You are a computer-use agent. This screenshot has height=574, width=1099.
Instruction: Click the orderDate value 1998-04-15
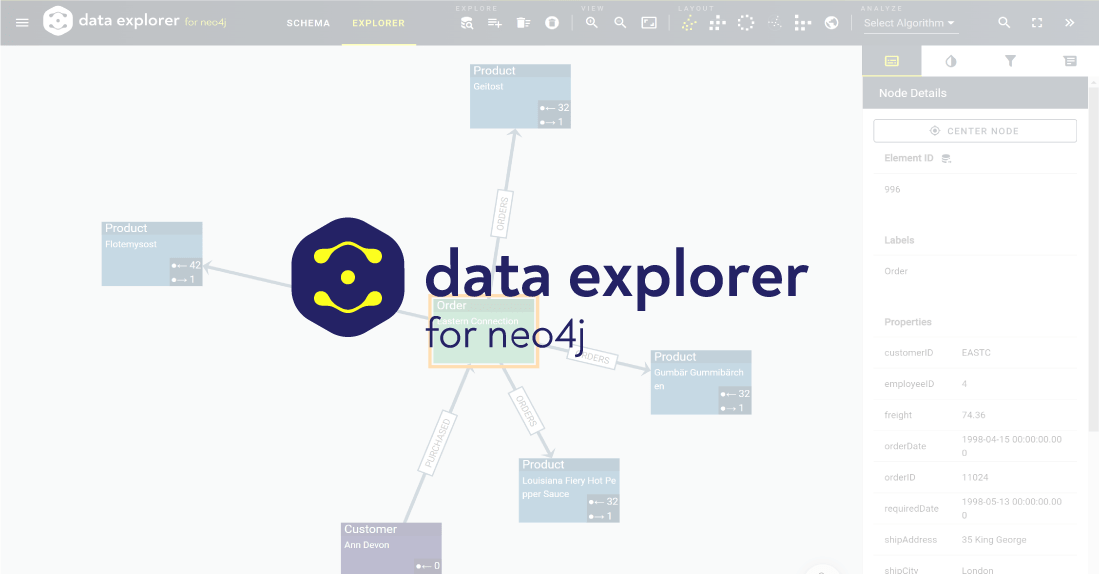click(x=1011, y=446)
